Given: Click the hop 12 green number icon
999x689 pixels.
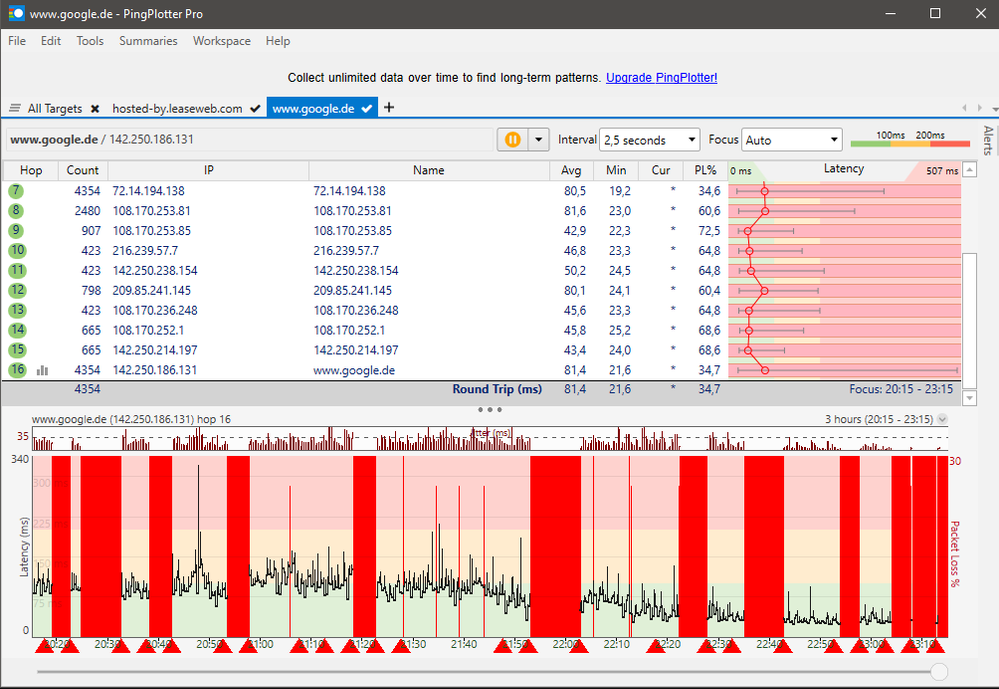Looking at the screenshot, I should [16, 290].
